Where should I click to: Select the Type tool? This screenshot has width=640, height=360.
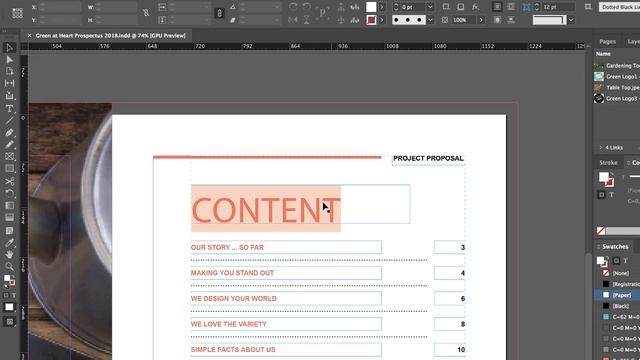click(x=9, y=109)
